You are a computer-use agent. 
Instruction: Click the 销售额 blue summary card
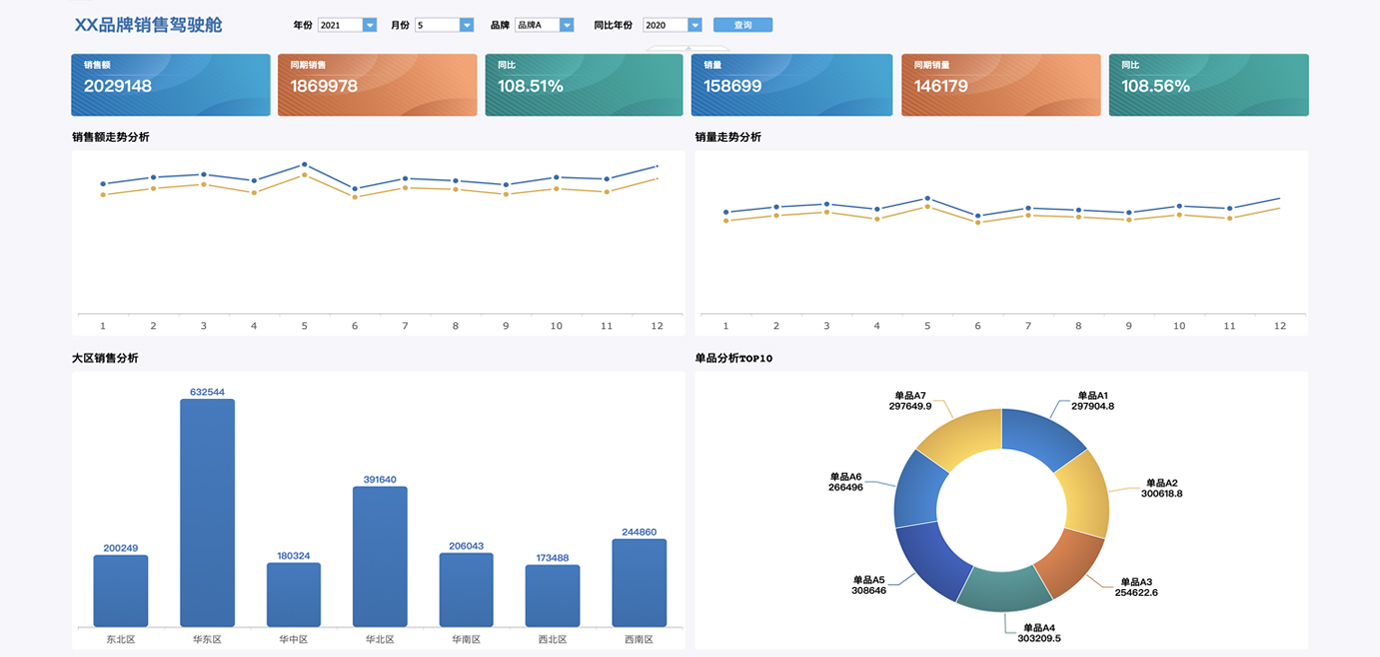click(171, 85)
